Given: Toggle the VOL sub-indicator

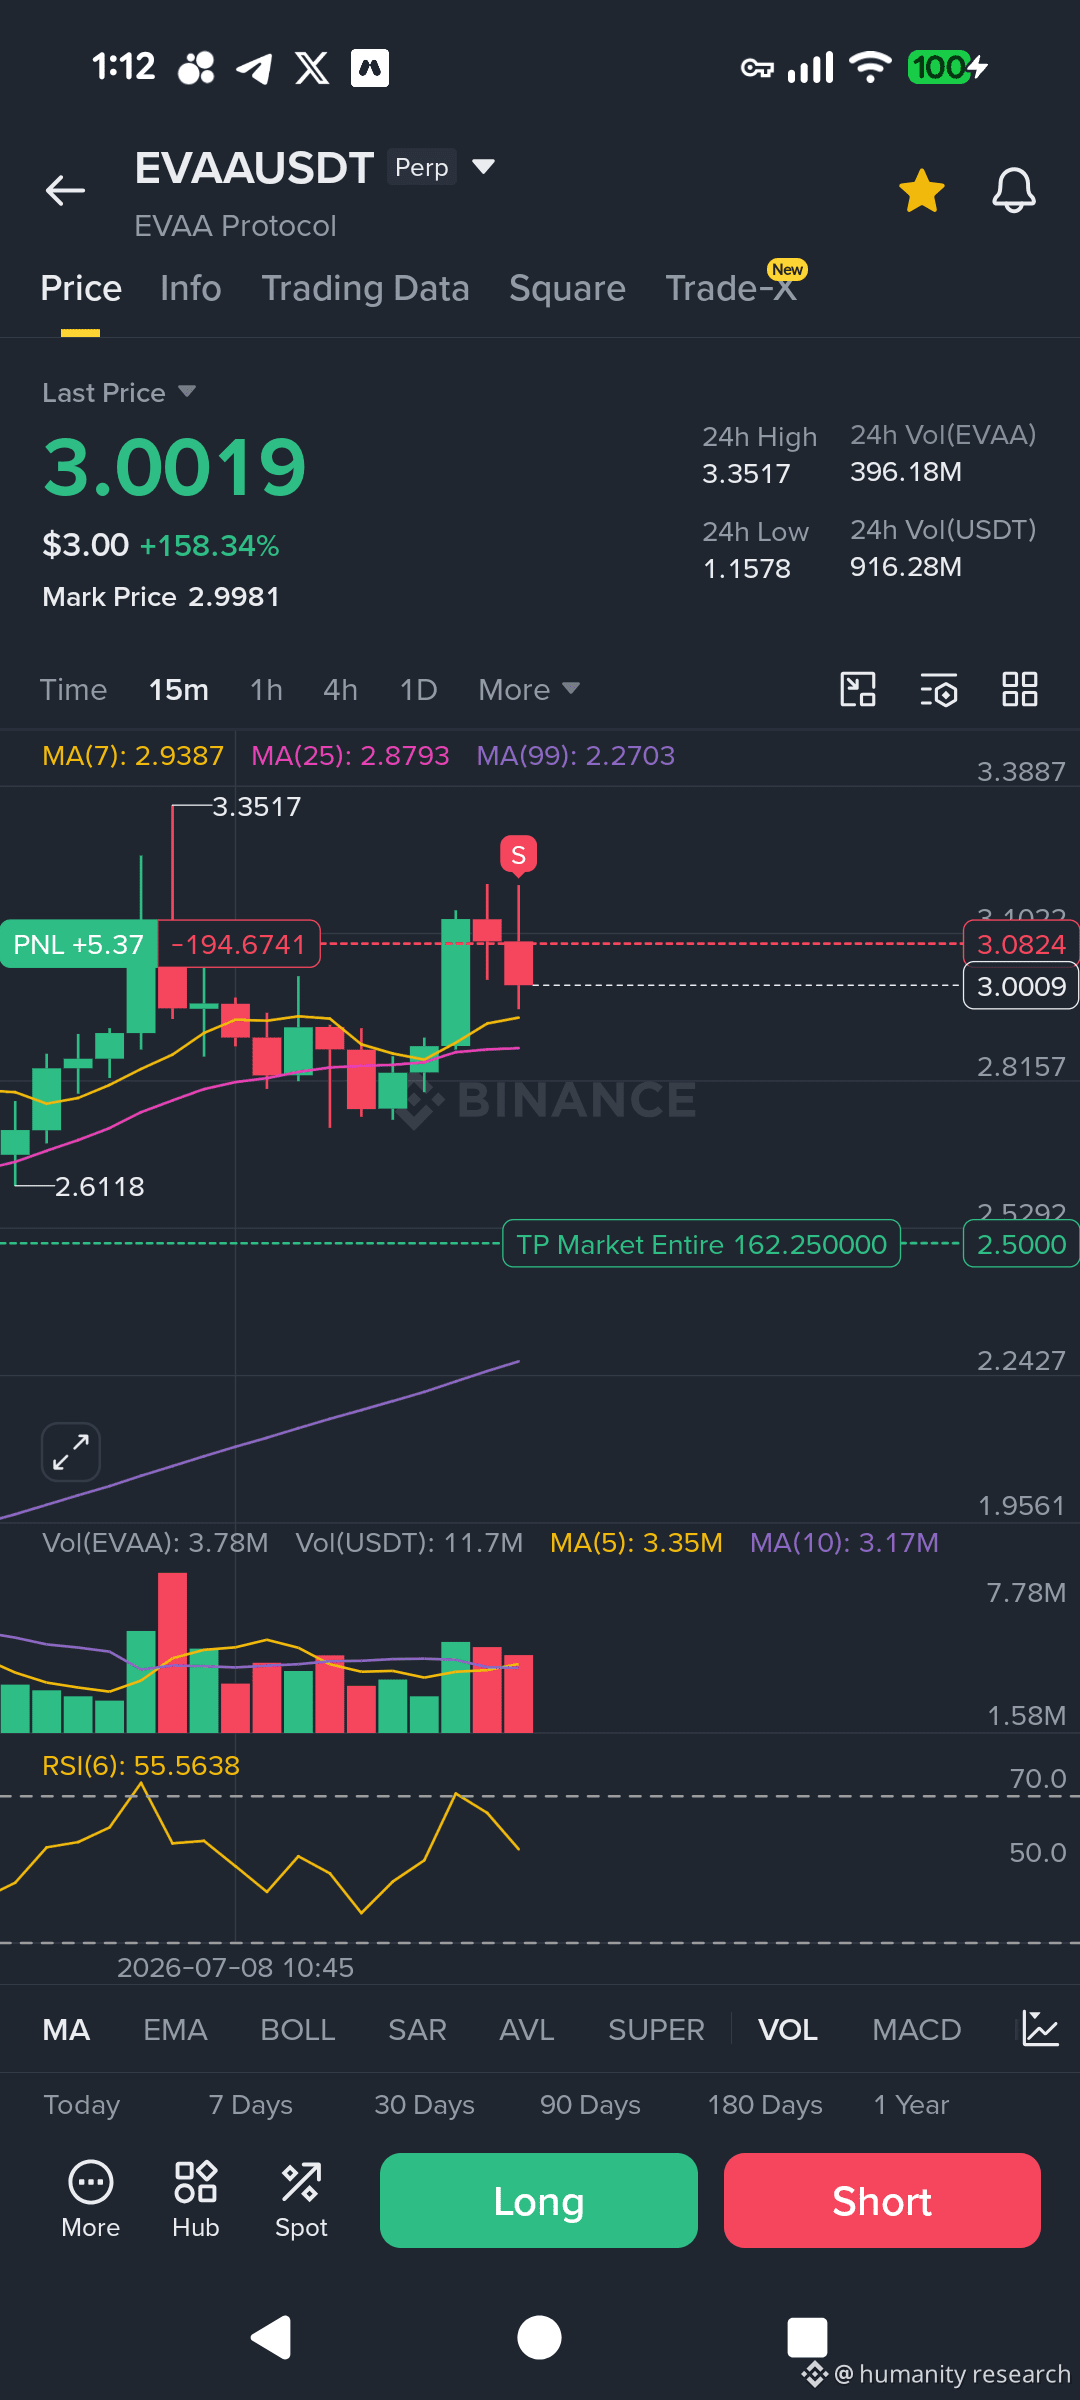Looking at the screenshot, I should pos(788,2030).
